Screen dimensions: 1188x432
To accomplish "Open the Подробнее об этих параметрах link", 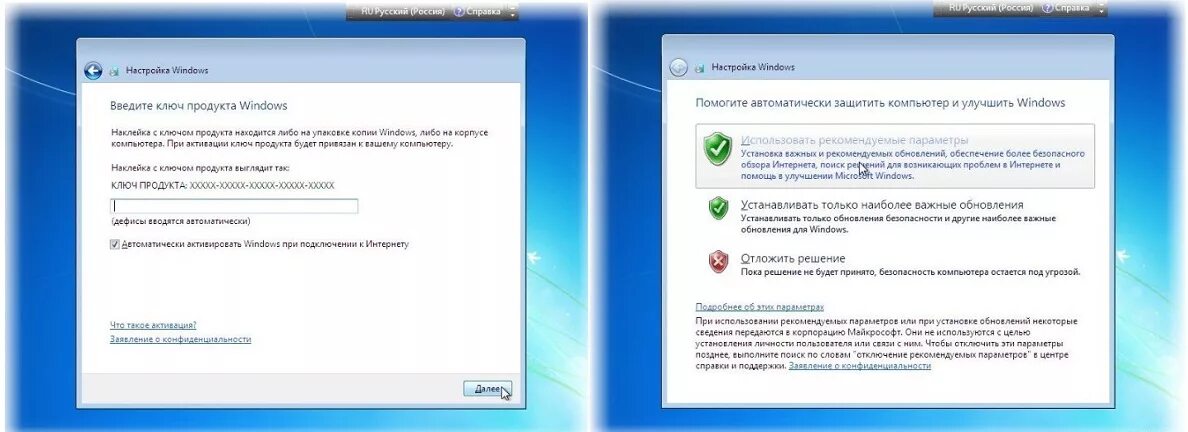I will (x=759, y=307).
